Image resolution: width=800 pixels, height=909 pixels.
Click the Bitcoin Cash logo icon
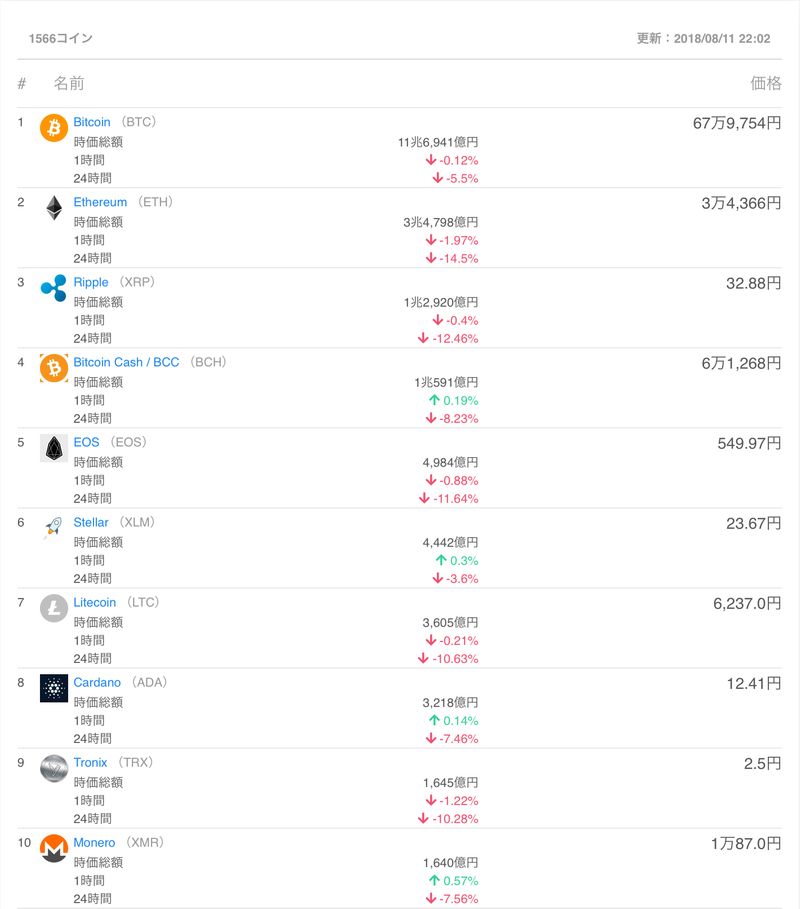pos(54,368)
